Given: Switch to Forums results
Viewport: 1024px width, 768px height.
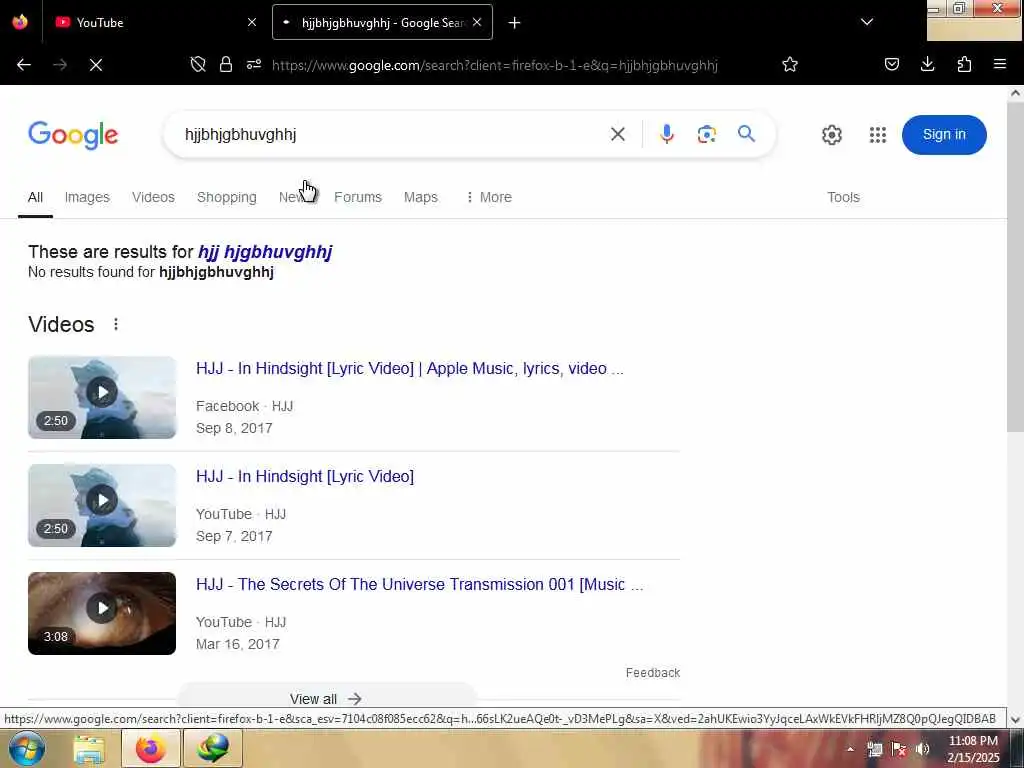Looking at the screenshot, I should [x=358, y=197].
